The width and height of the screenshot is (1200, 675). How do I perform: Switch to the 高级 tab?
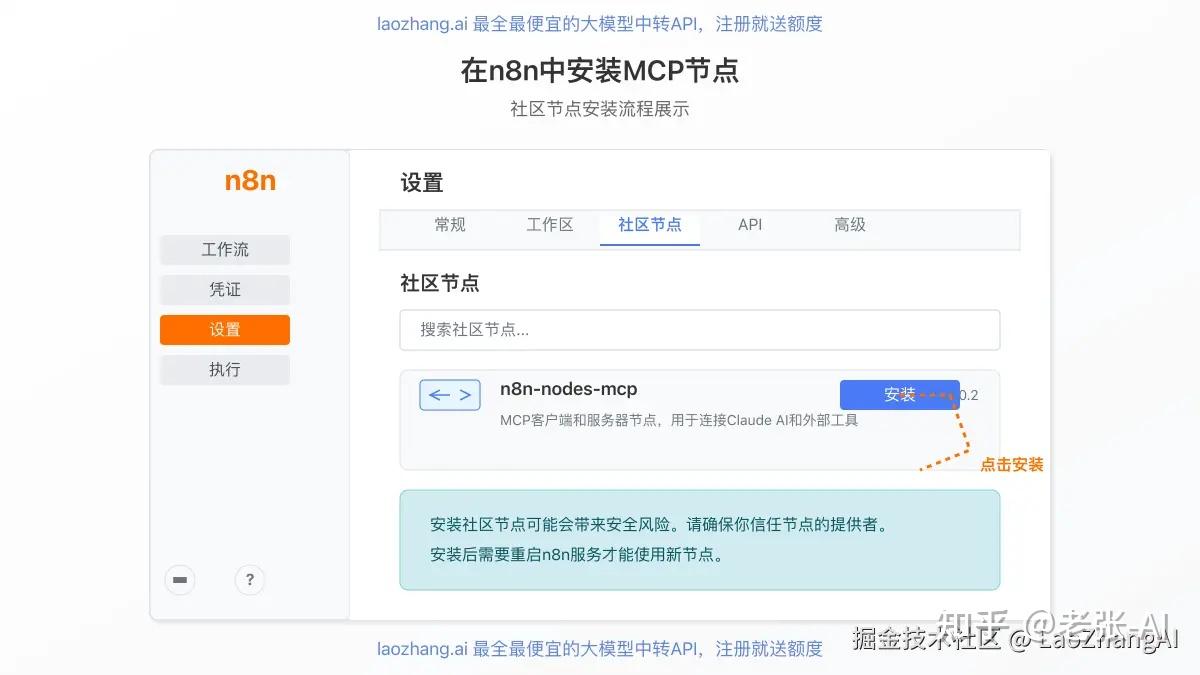849,225
